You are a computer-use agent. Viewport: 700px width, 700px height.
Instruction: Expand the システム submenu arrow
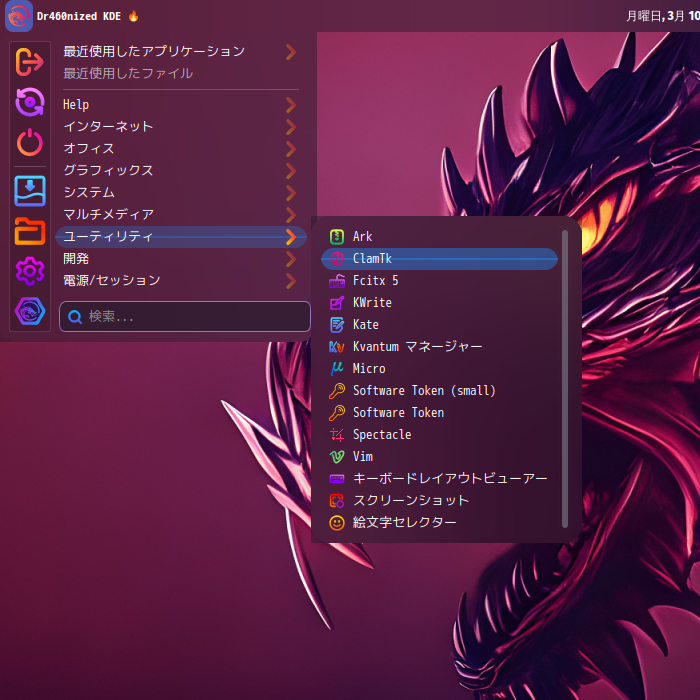coord(291,192)
